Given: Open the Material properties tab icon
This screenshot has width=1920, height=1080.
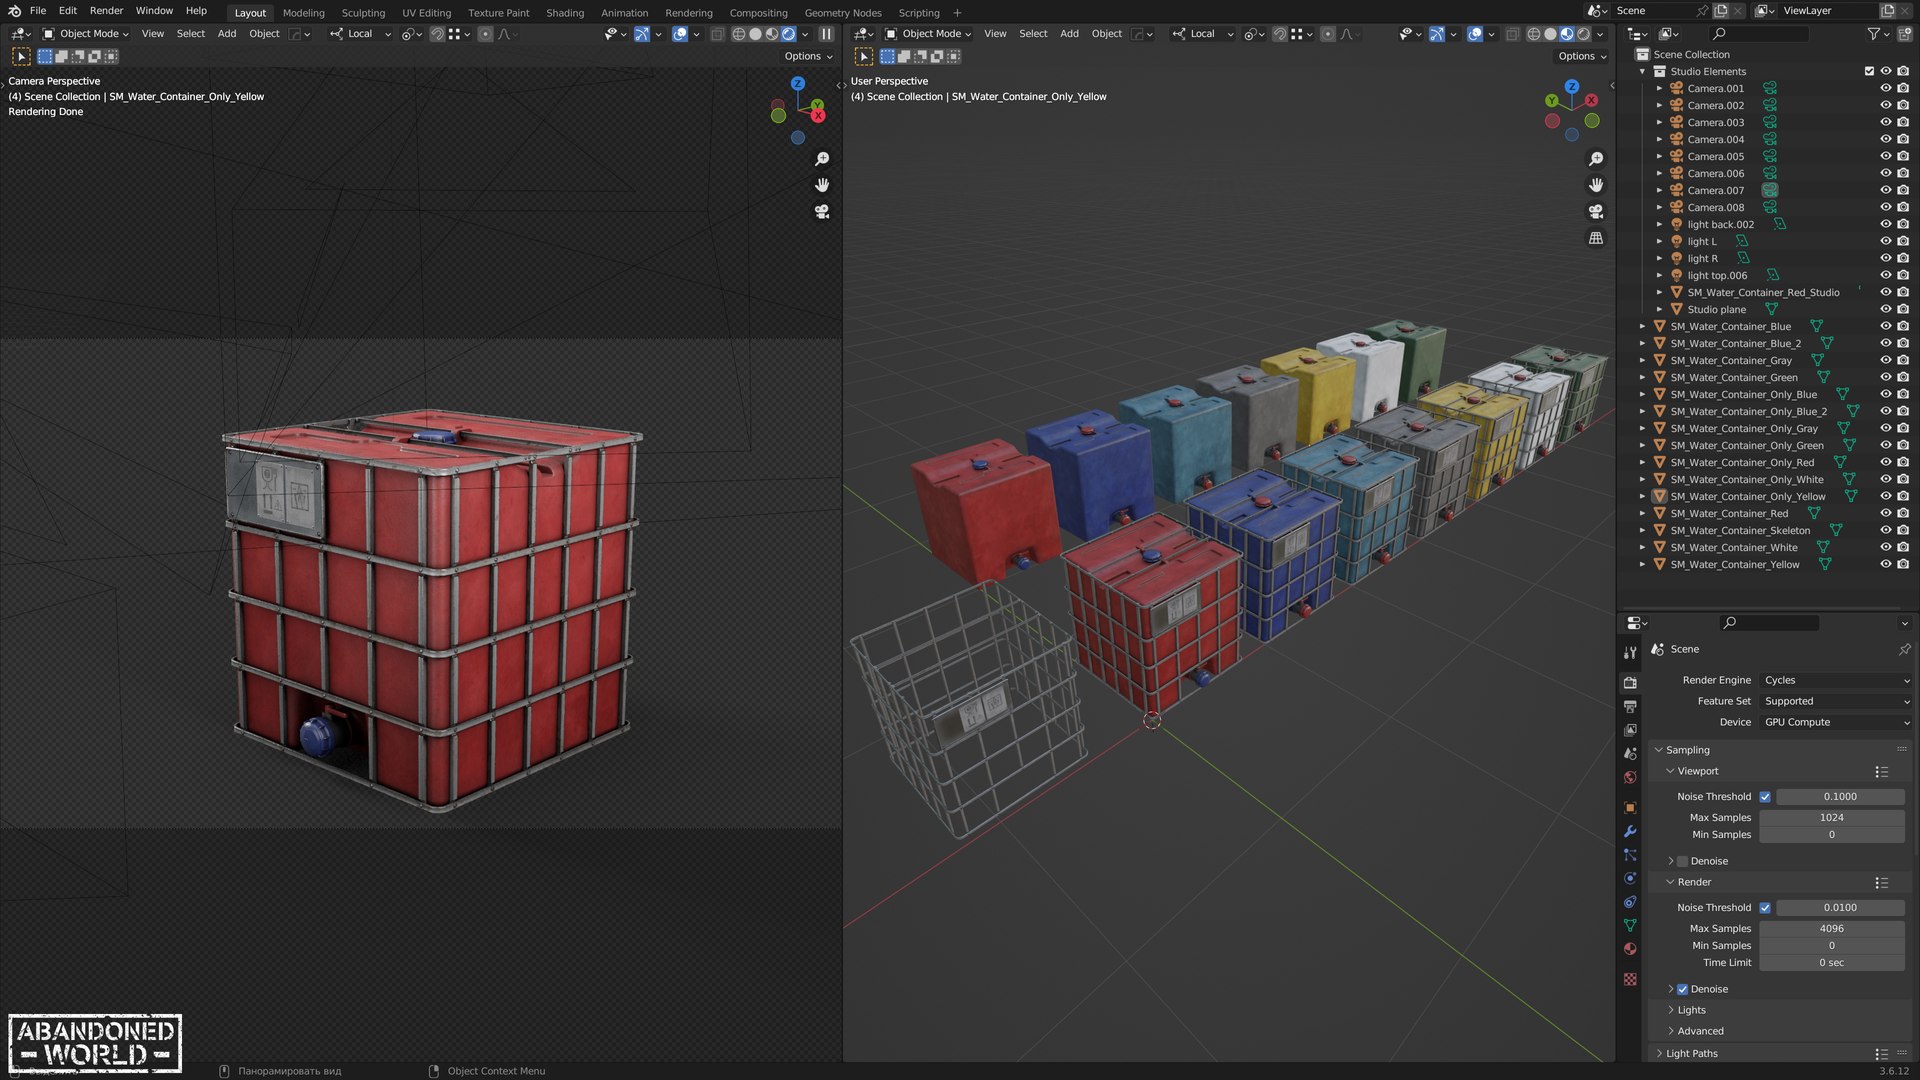Looking at the screenshot, I should tap(1630, 949).
